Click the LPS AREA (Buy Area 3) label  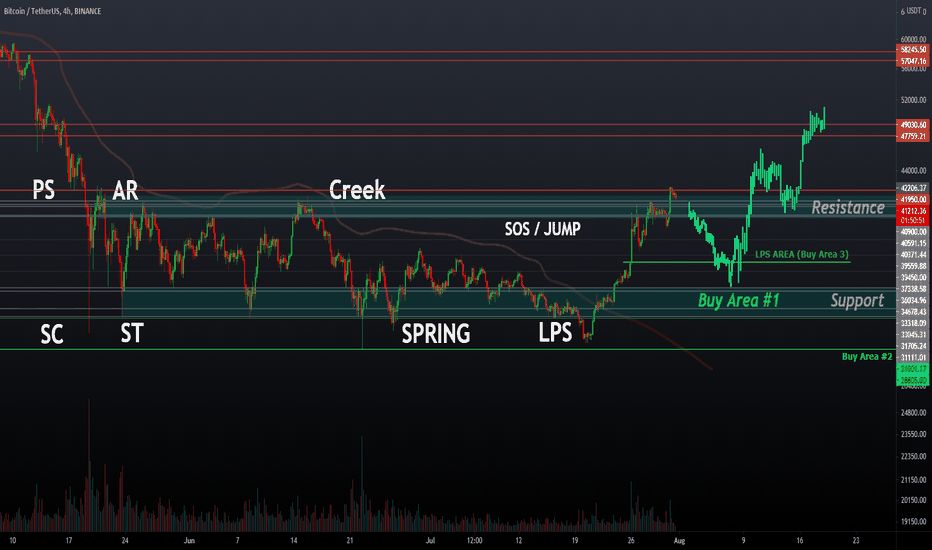pyautogui.click(x=802, y=254)
